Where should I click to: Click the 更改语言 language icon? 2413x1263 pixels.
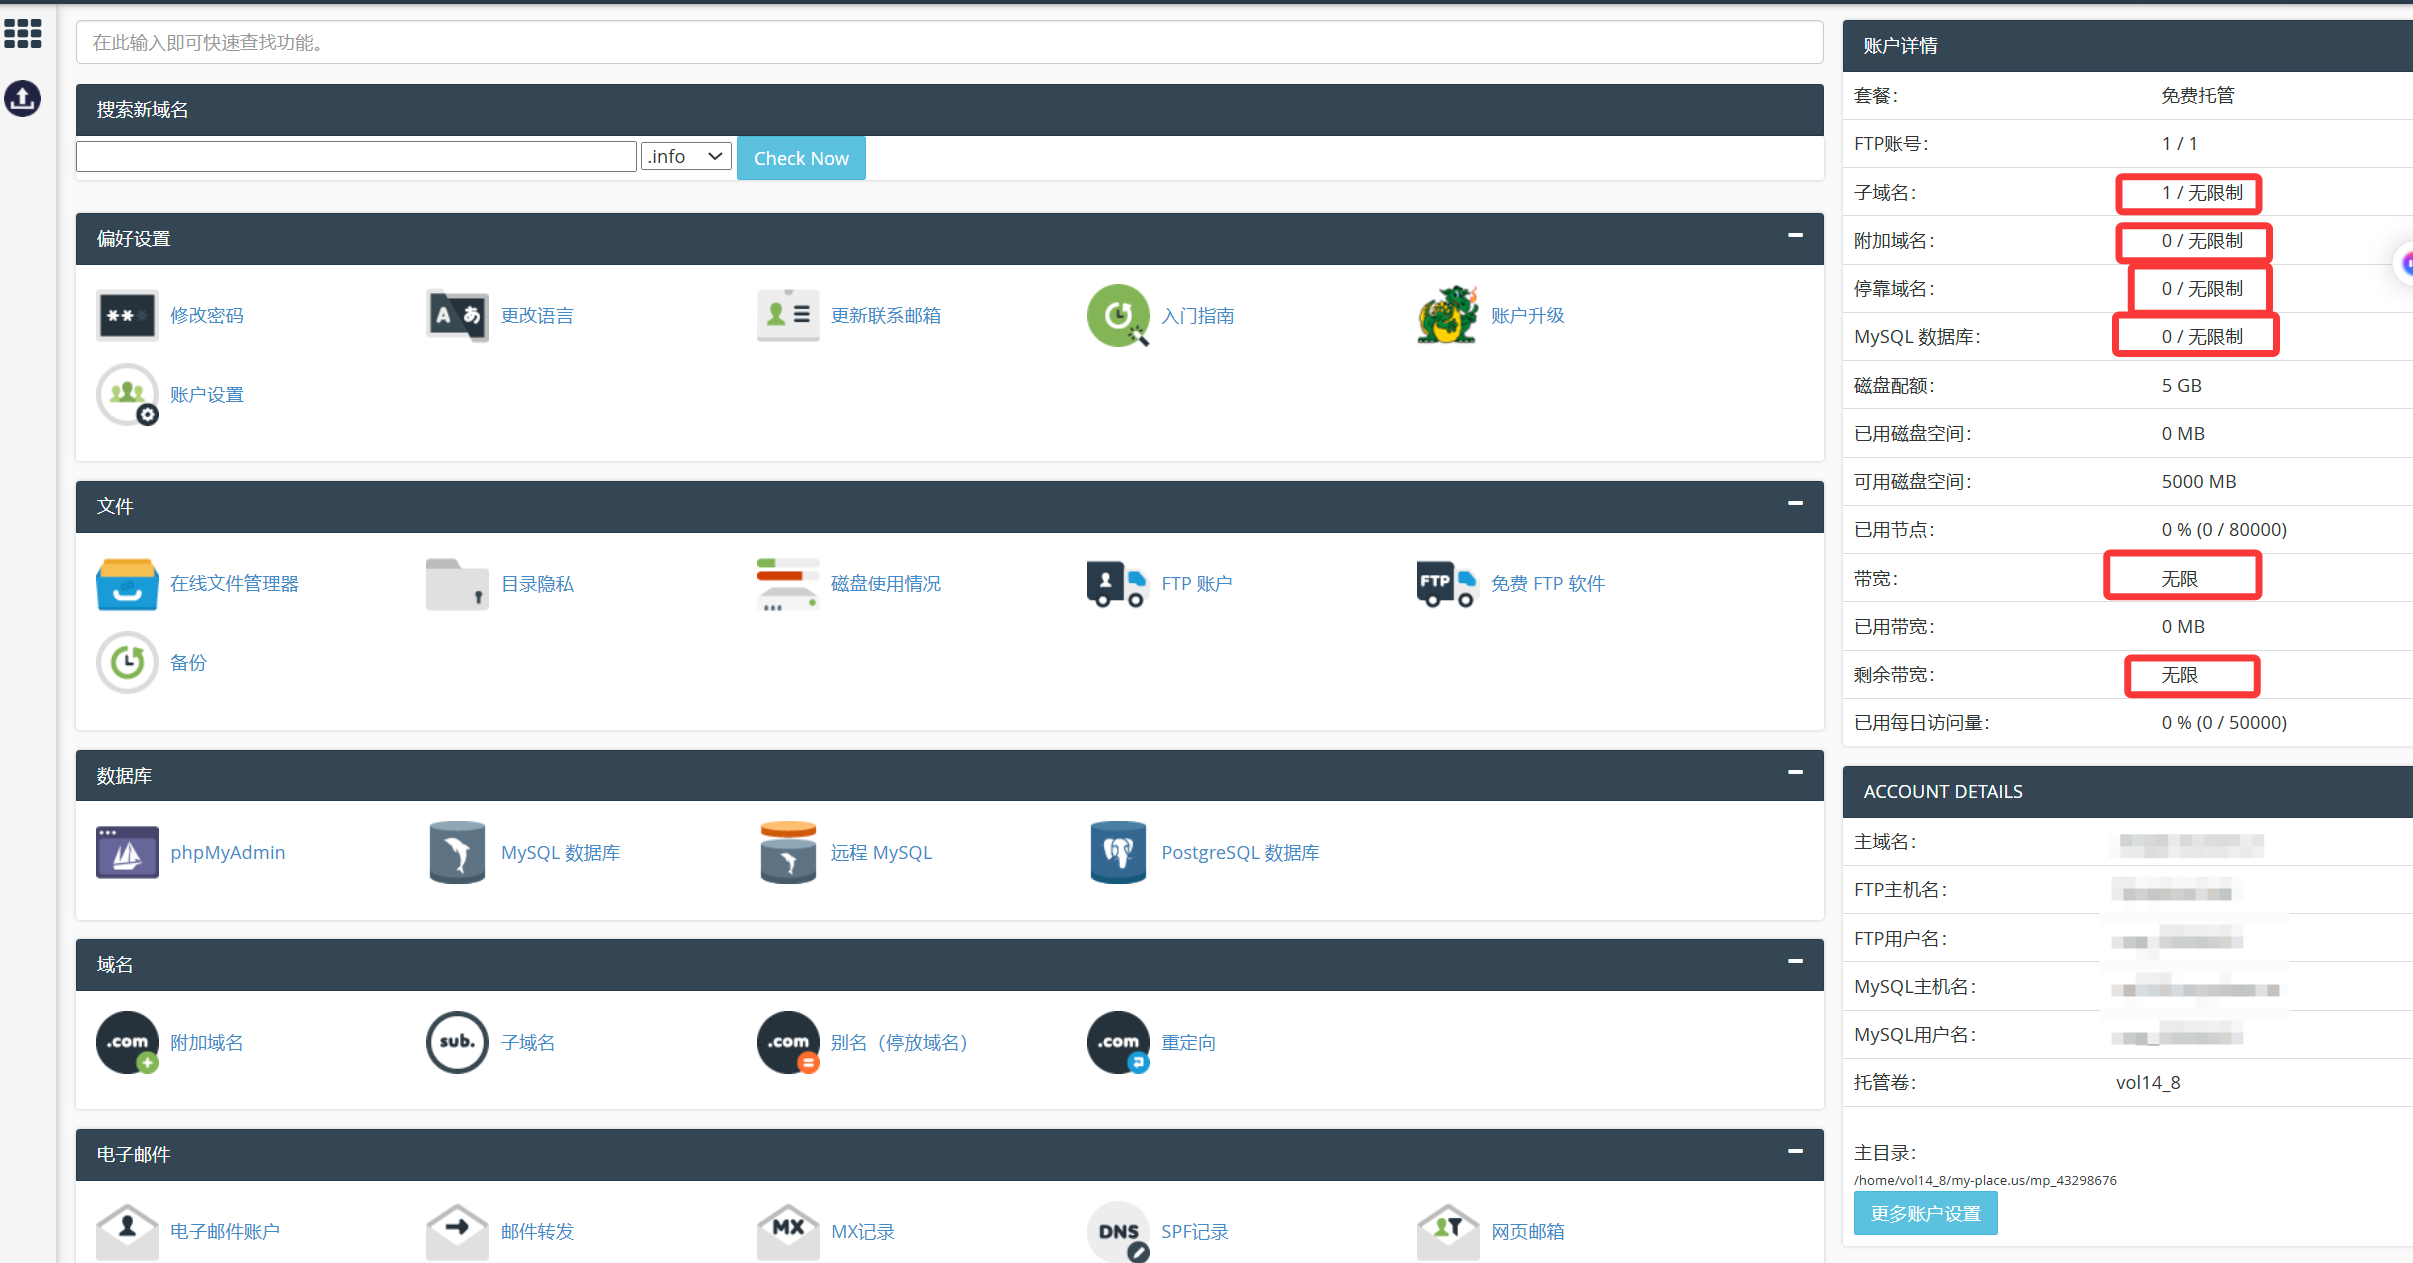pos(457,315)
